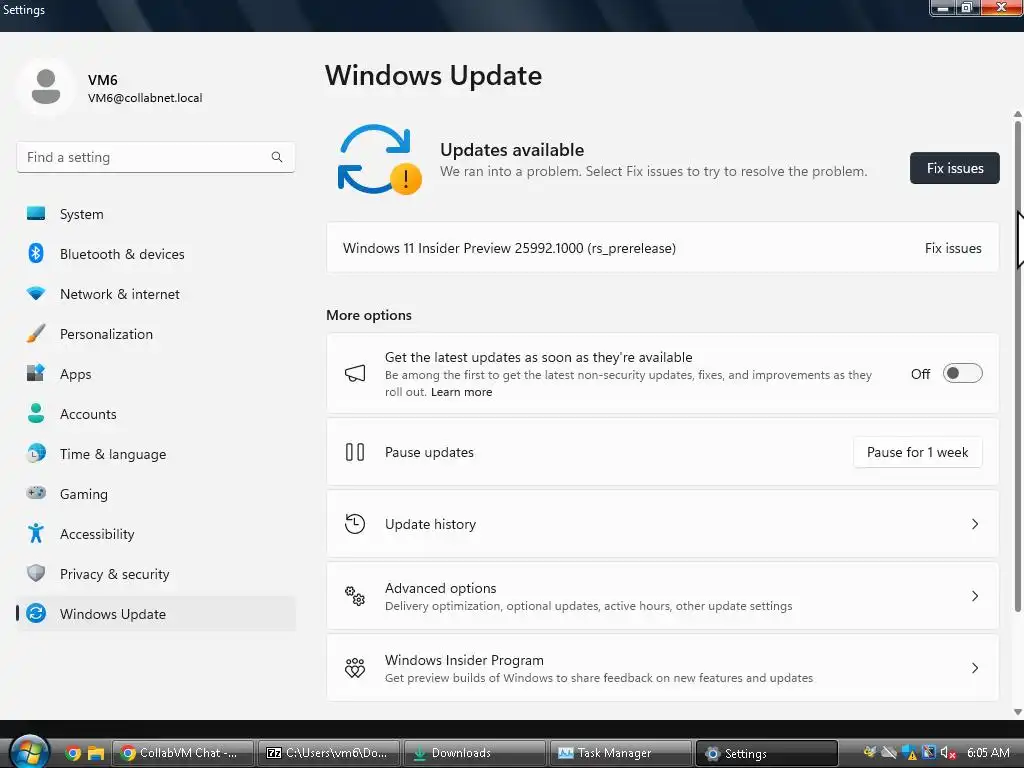
Task: Click the Personalization paintbrush icon
Action: pyautogui.click(x=36, y=333)
